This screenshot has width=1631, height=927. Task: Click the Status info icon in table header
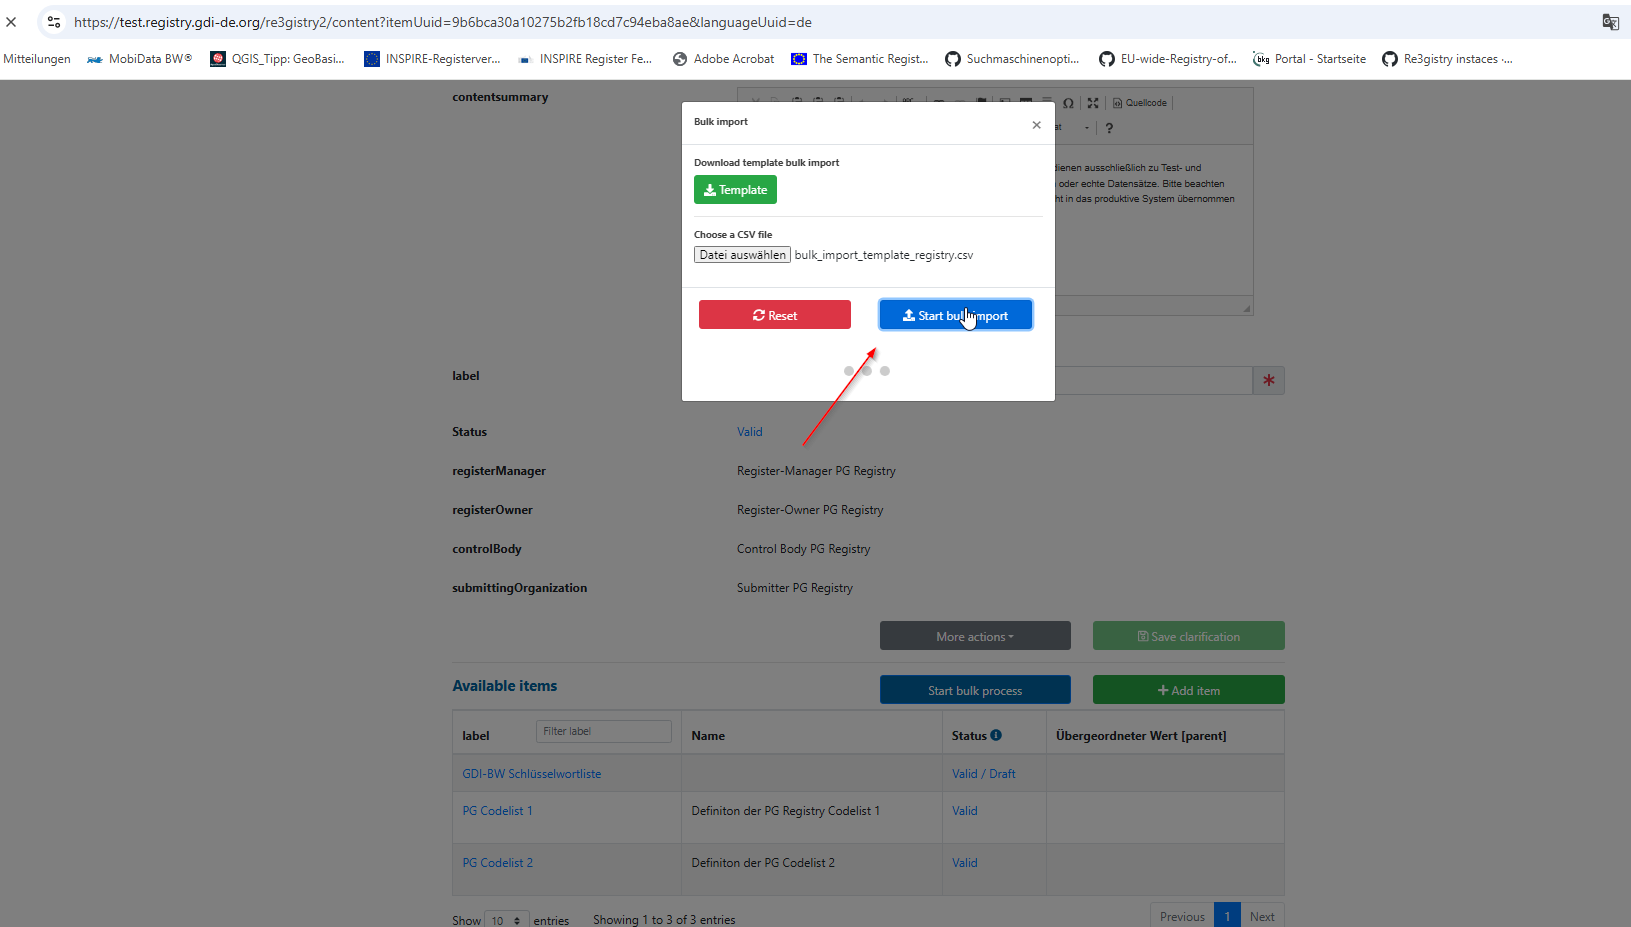click(996, 735)
